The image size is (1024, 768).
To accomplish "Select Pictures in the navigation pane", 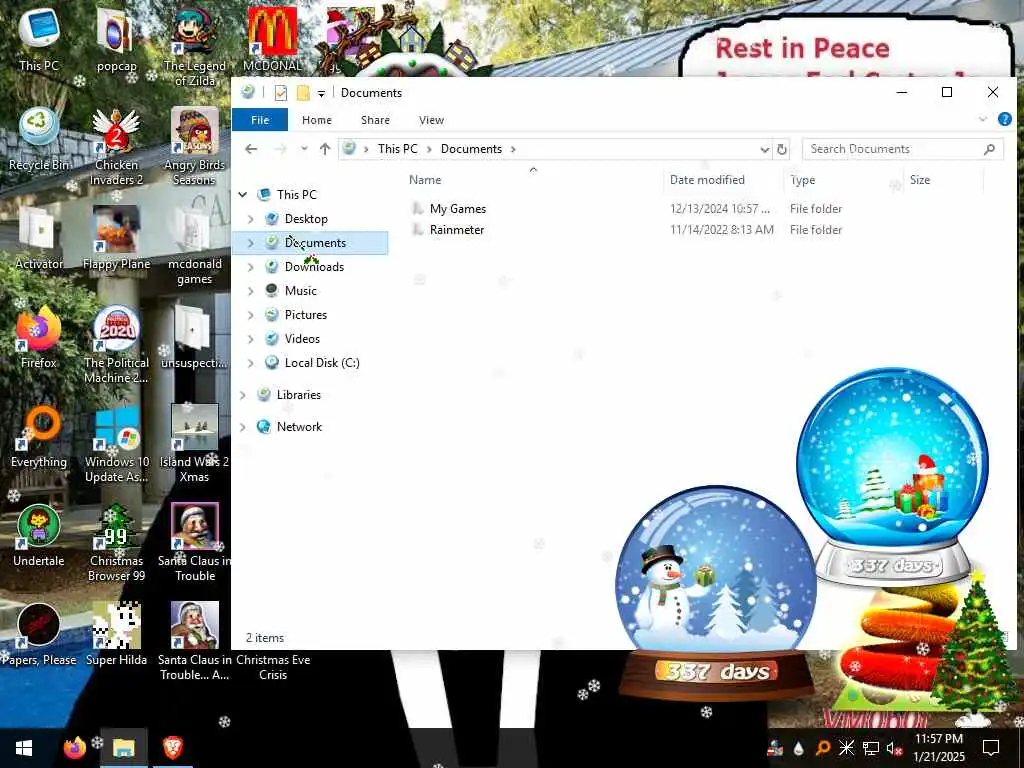I will 306,315.
